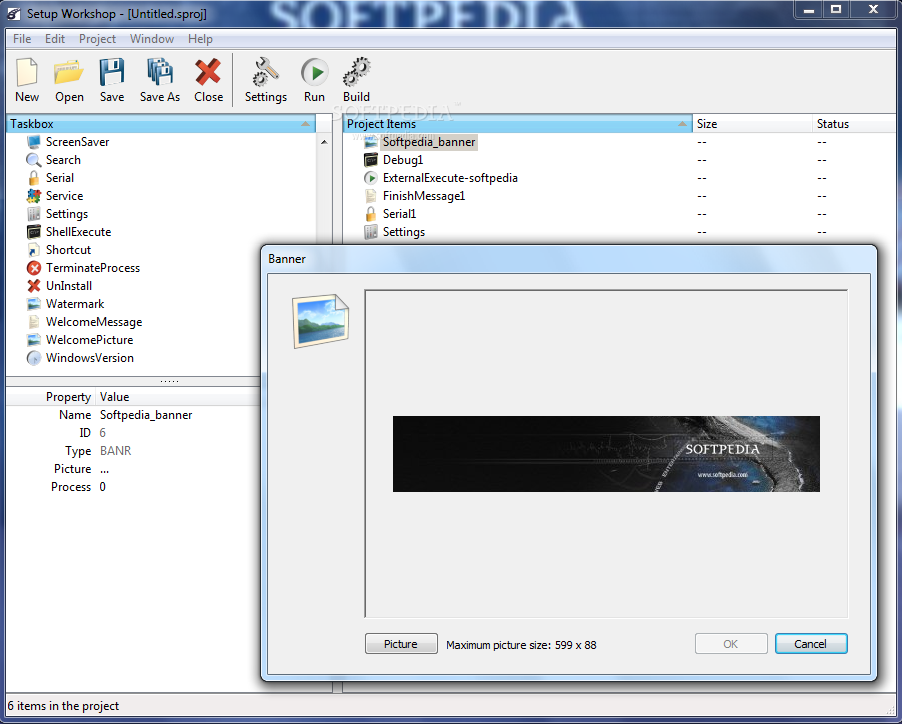Click the Type value BANR
Screen dimensions: 902x724
116,451
